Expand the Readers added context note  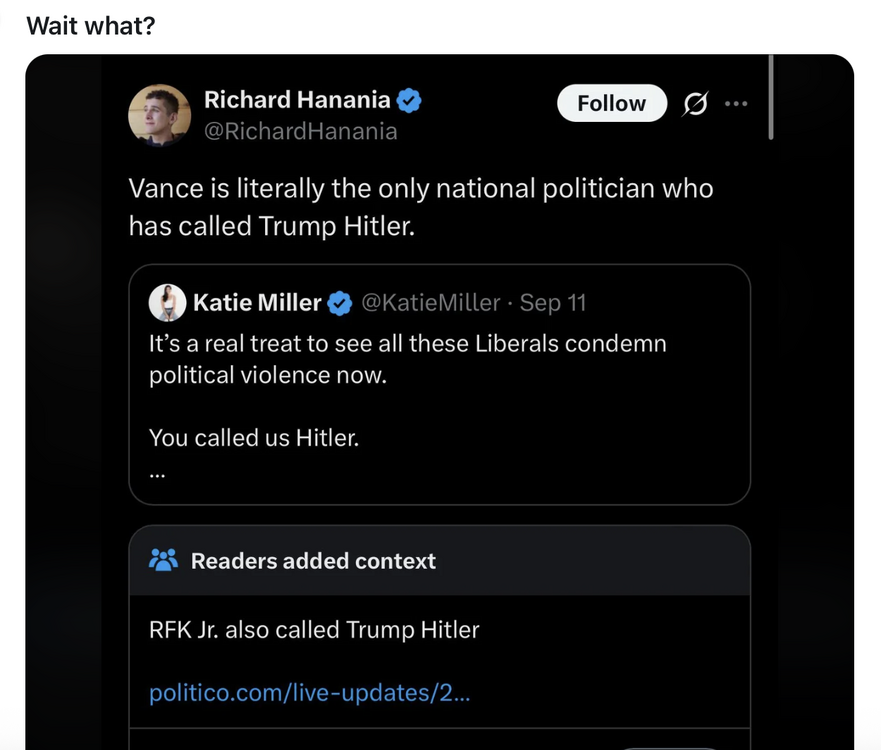point(440,630)
